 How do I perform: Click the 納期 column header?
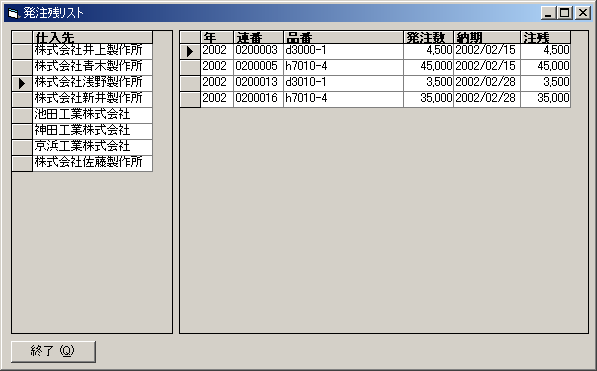click(487, 37)
